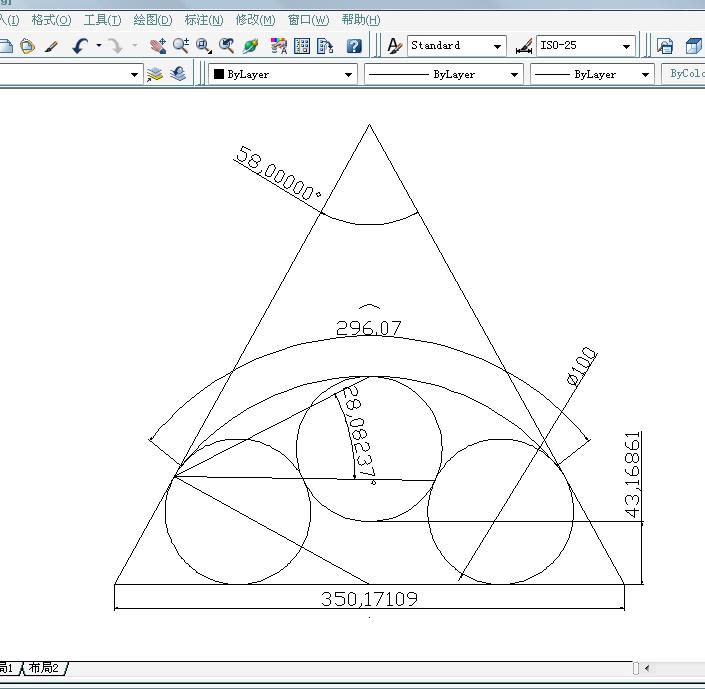Switch to the 布局2 layout tab

pos(44,668)
